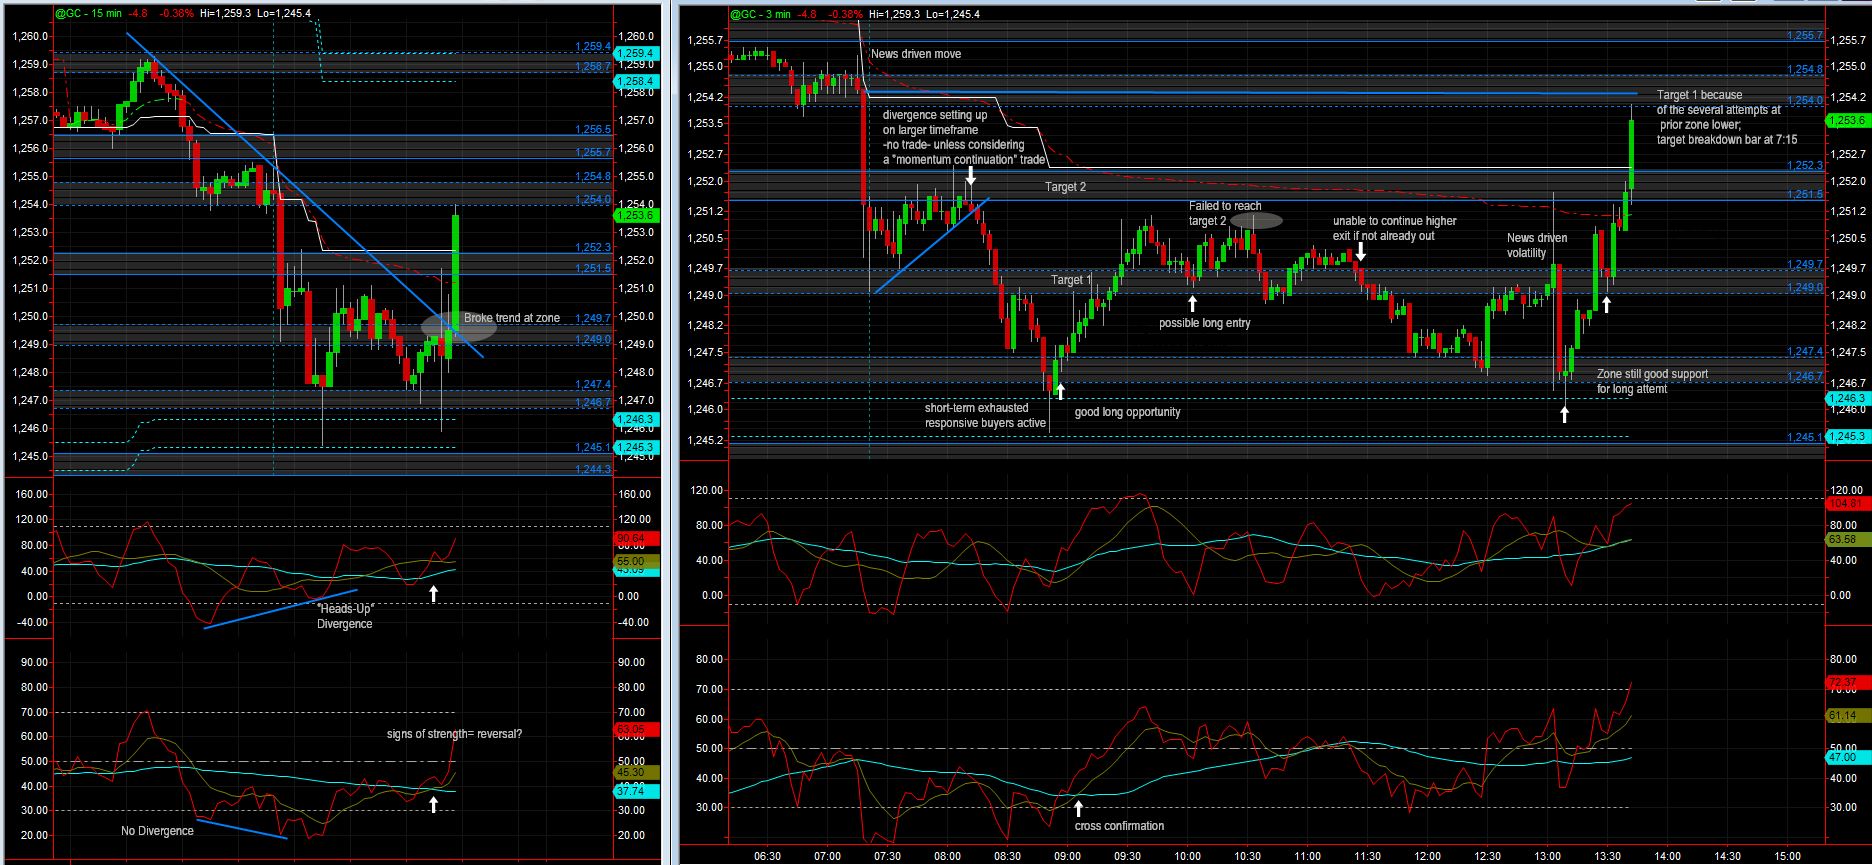Select the "No Divergence" annotation text
The height and width of the screenshot is (865, 1872).
[x=157, y=831]
